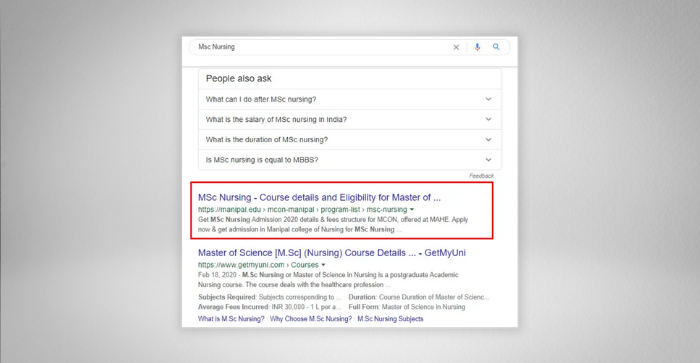Open the 'Why Choose M.Sc Nursing?' sitelink

pyautogui.click(x=311, y=319)
